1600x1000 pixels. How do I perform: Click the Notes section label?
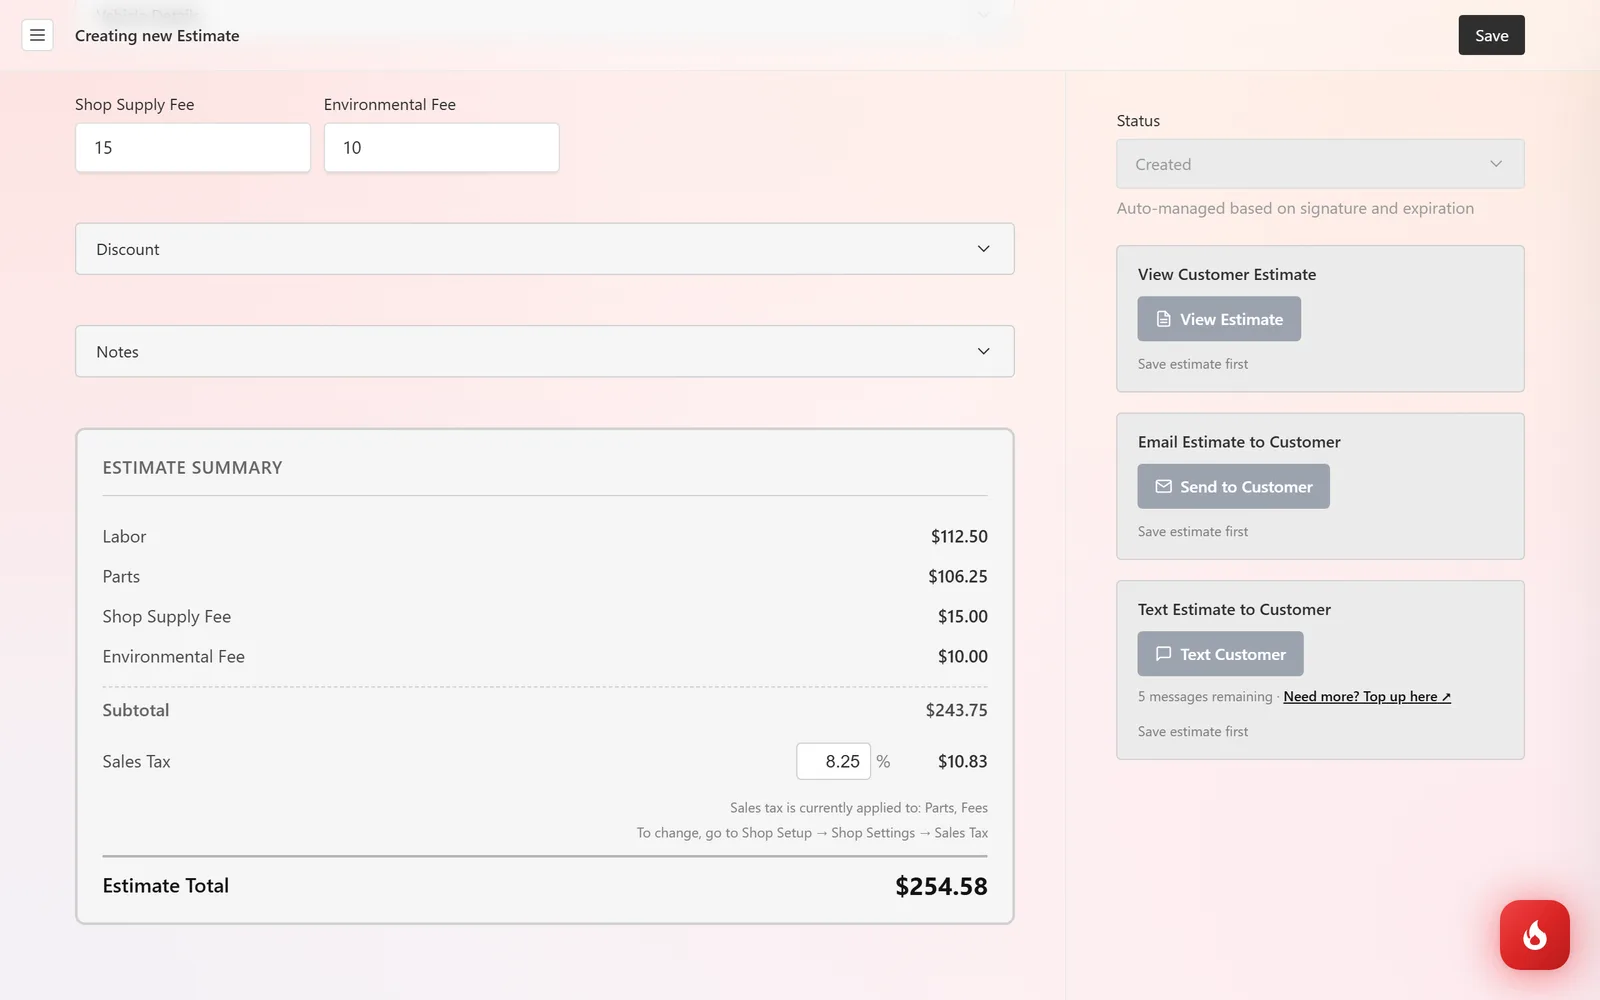(117, 352)
